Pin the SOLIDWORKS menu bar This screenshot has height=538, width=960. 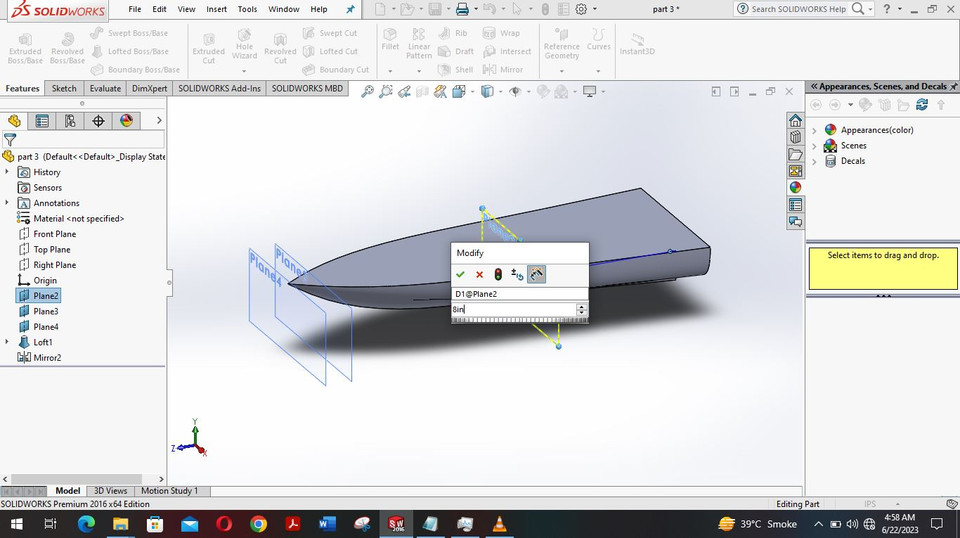(350, 9)
